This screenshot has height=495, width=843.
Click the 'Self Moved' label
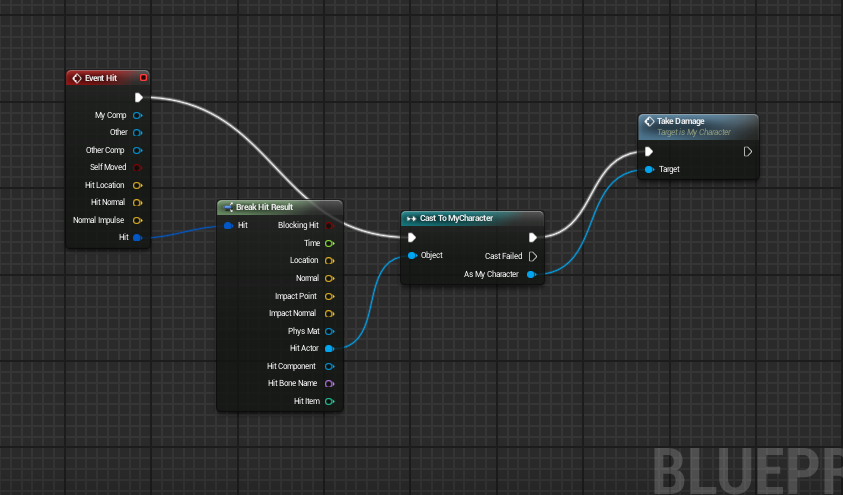[x=108, y=167]
